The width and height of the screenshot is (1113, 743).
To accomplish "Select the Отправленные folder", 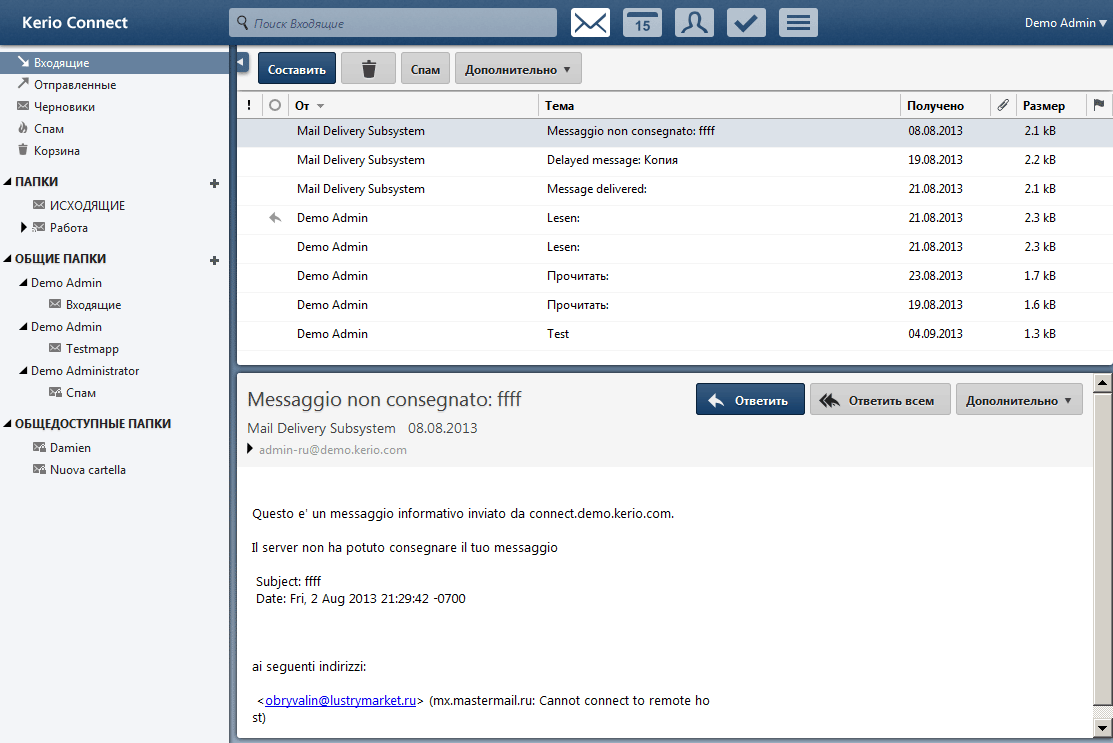I will click(75, 85).
